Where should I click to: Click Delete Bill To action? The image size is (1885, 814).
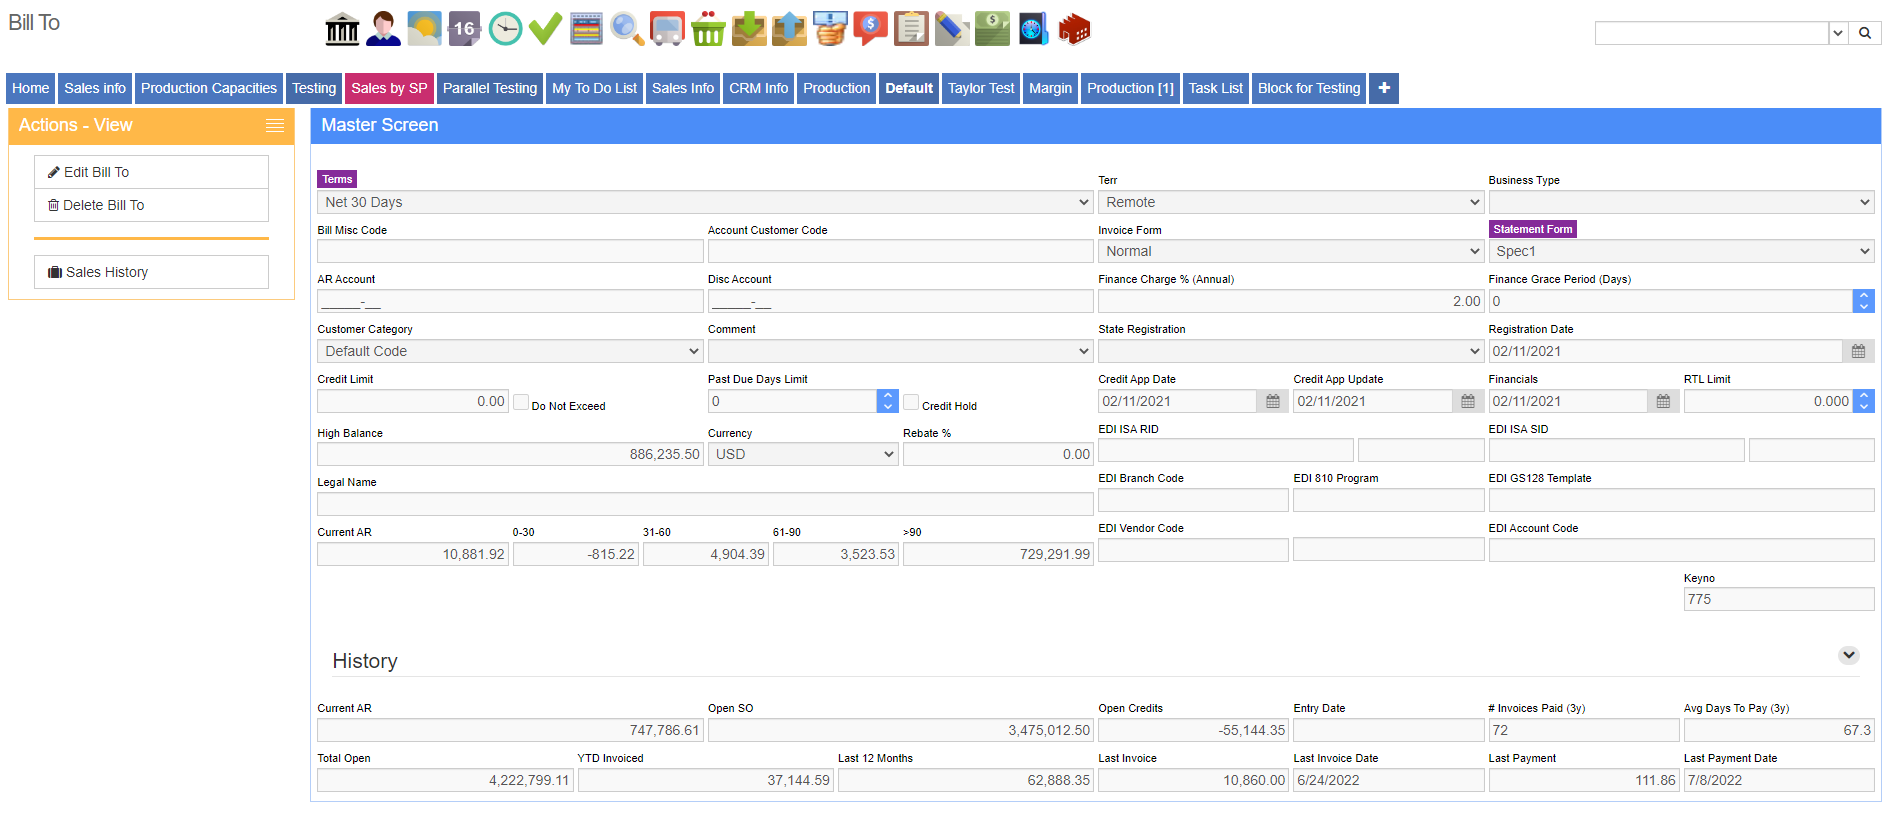(151, 205)
